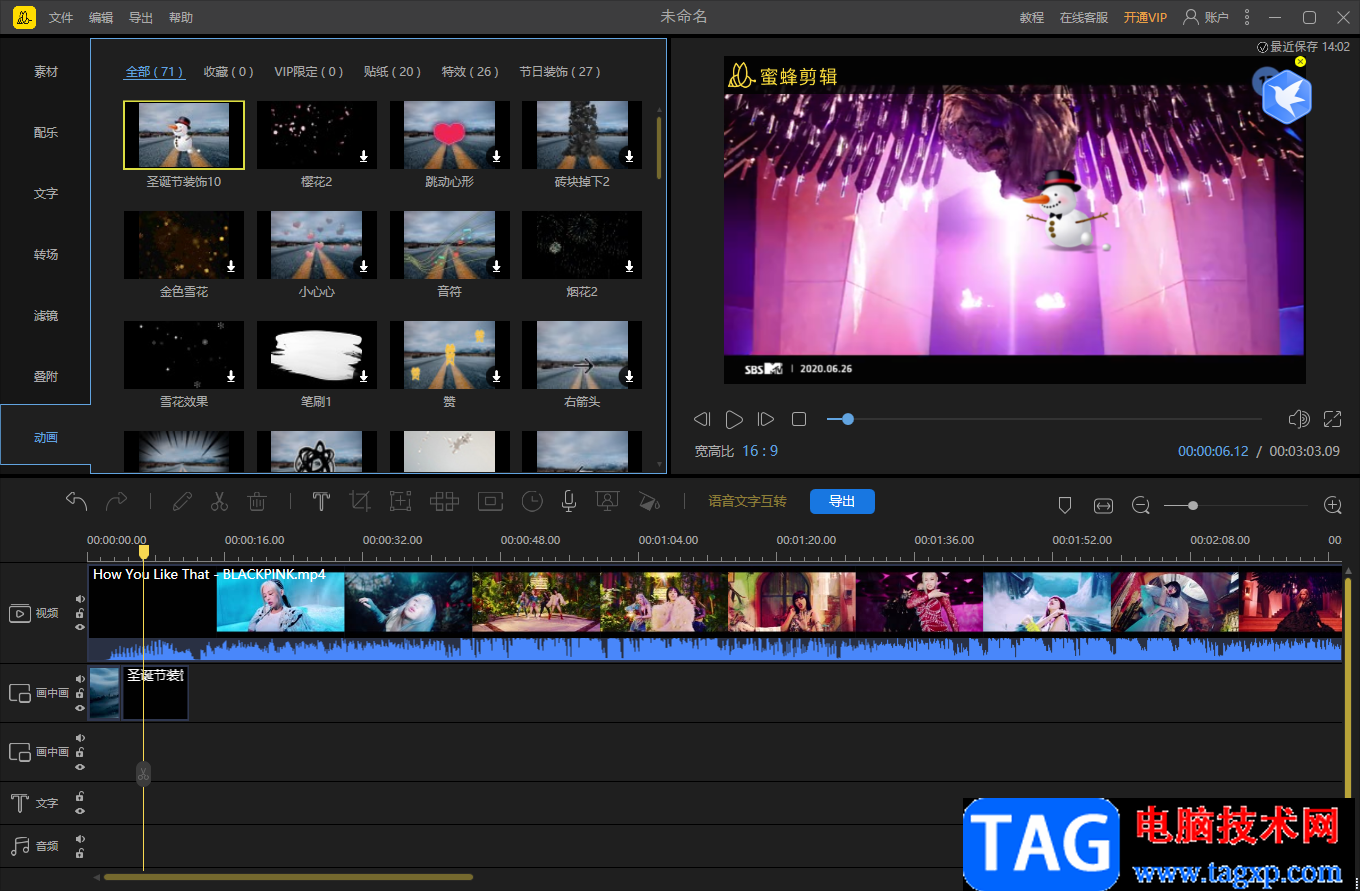Click the freeze frame toolbar icon
The image size is (1360, 891).
pyautogui.click(x=490, y=501)
